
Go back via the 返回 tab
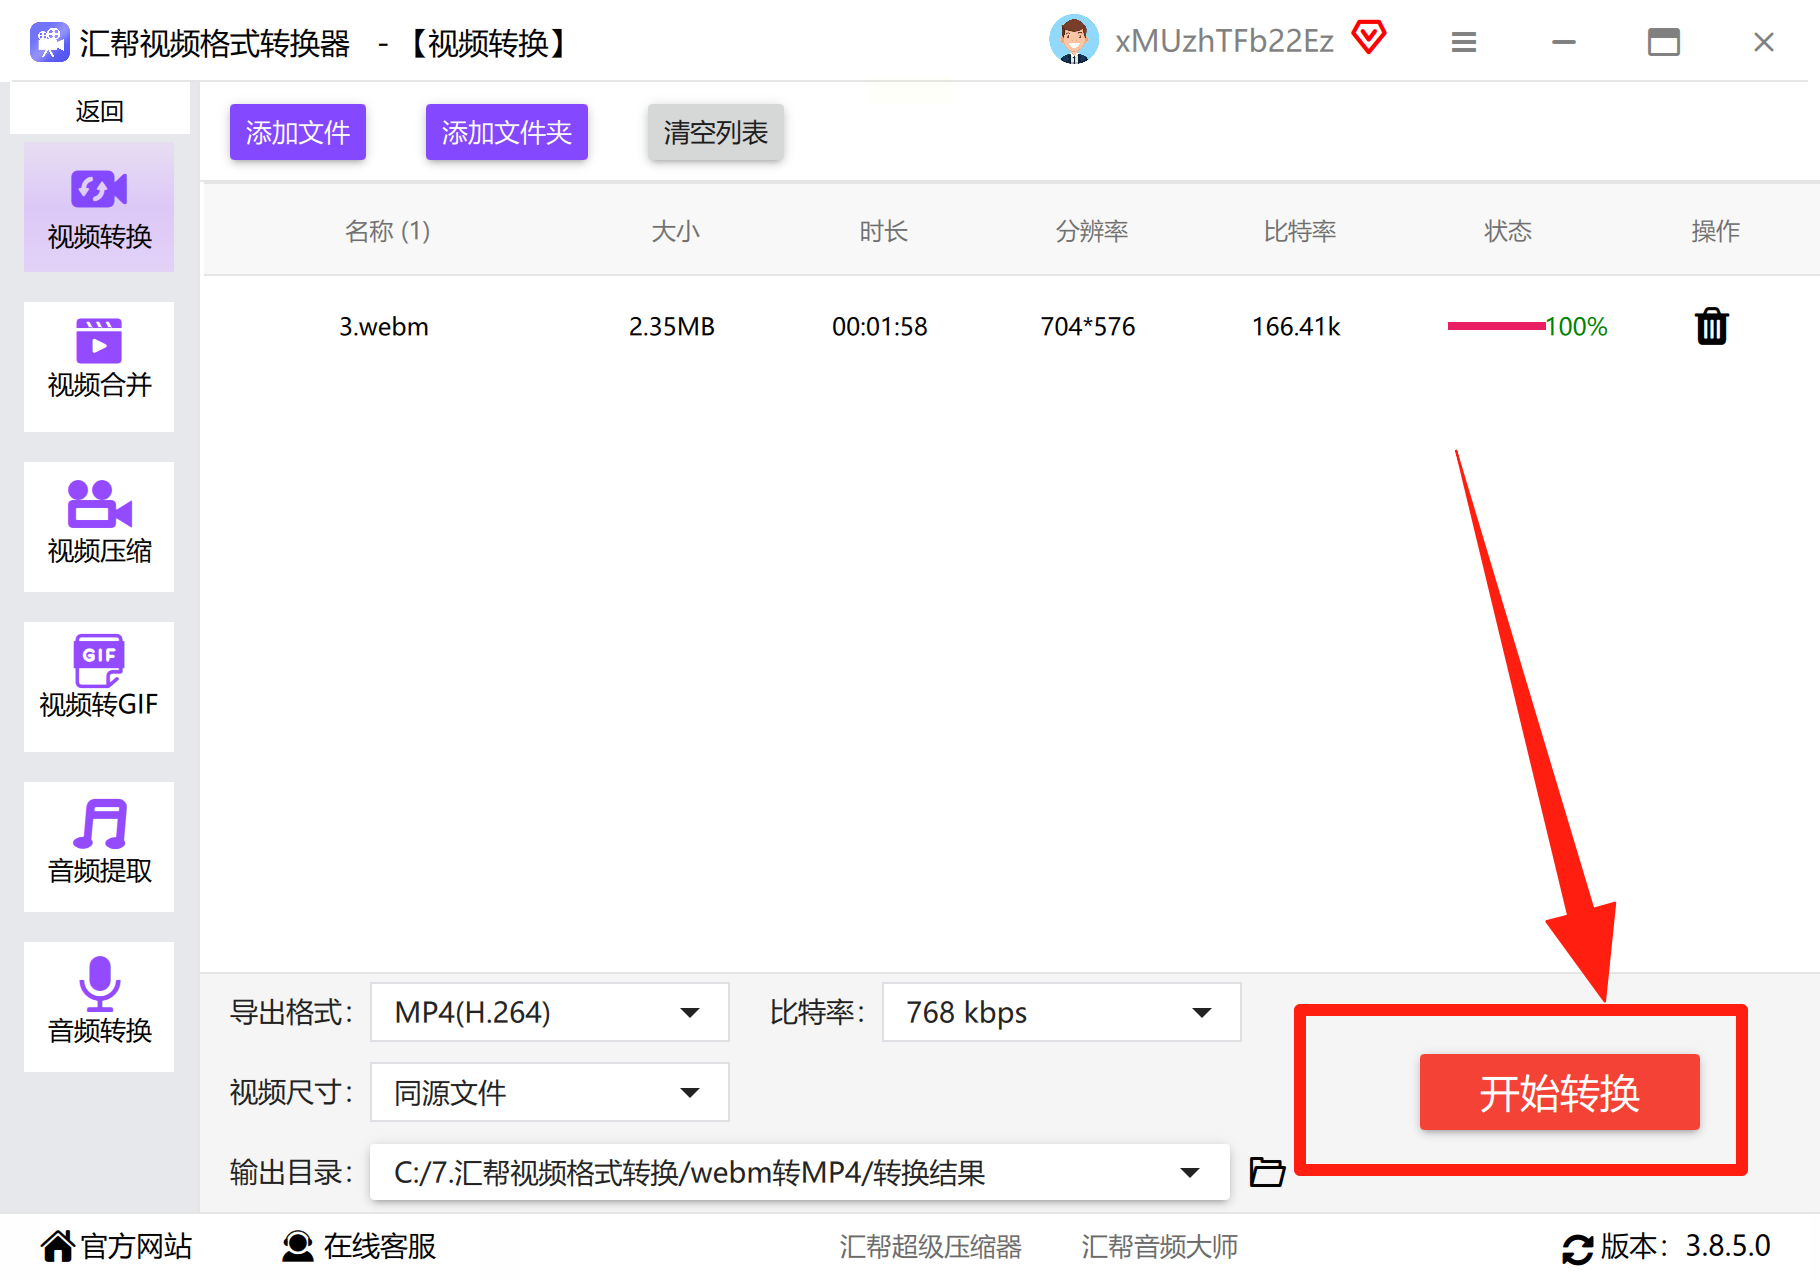pos(100,110)
